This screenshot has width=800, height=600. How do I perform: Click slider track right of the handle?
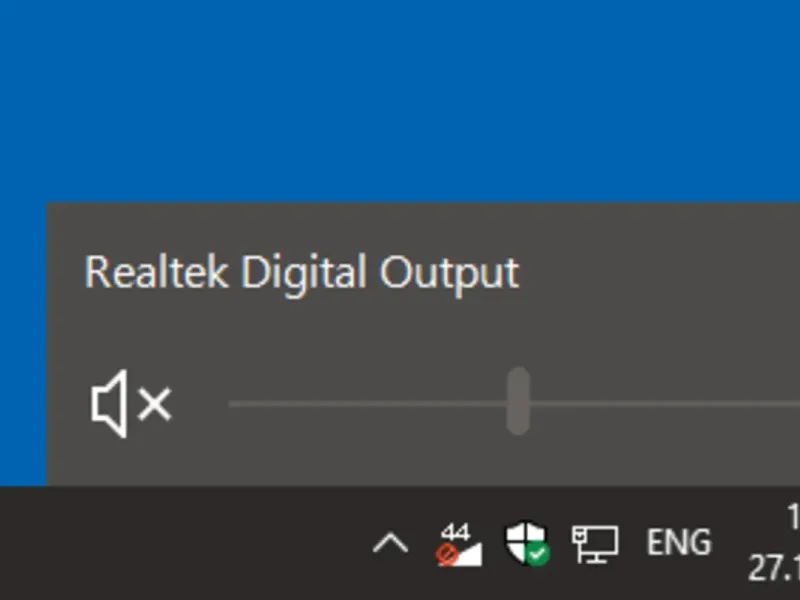coord(660,404)
